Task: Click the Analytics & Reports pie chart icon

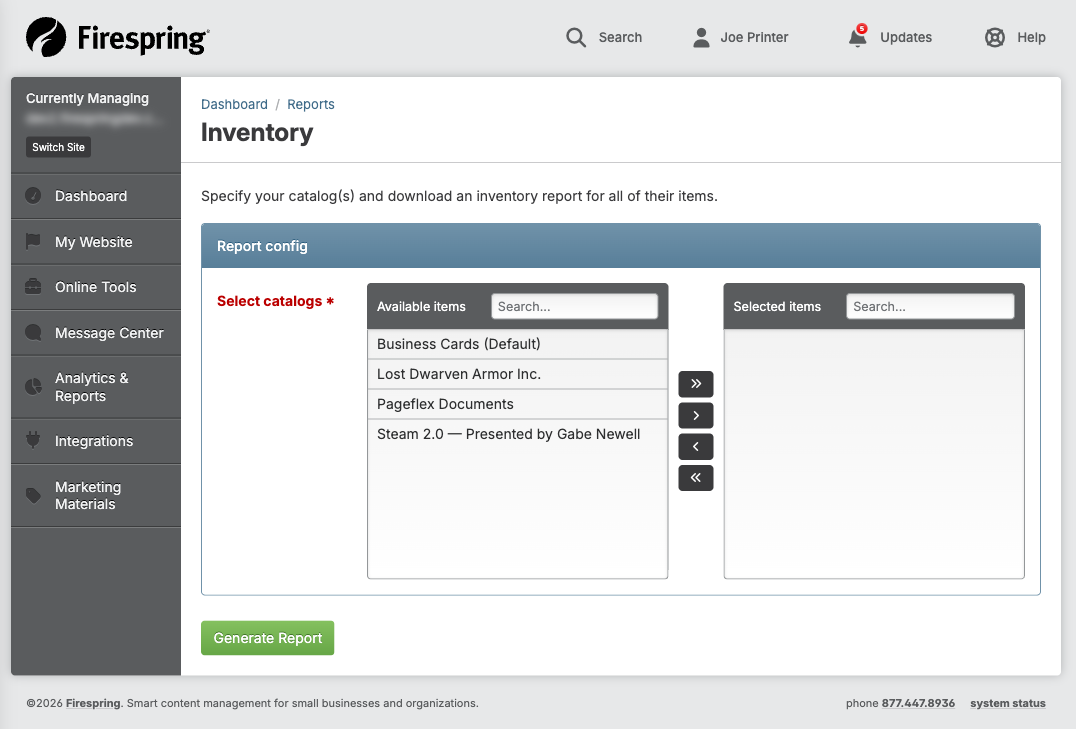Action: (x=33, y=386)
